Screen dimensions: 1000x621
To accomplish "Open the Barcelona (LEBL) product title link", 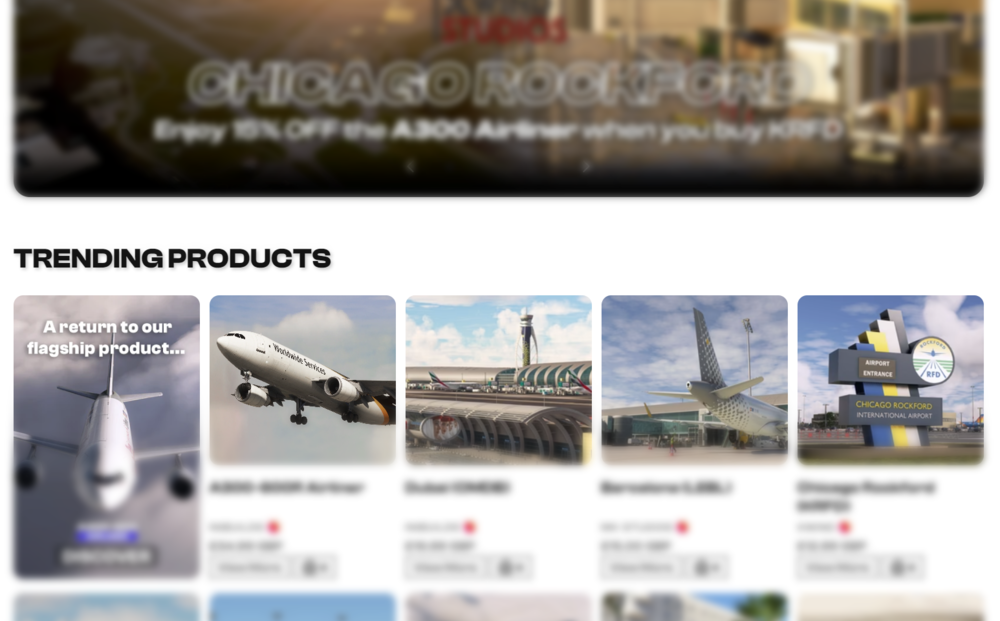I will click(x=666, y=488).
